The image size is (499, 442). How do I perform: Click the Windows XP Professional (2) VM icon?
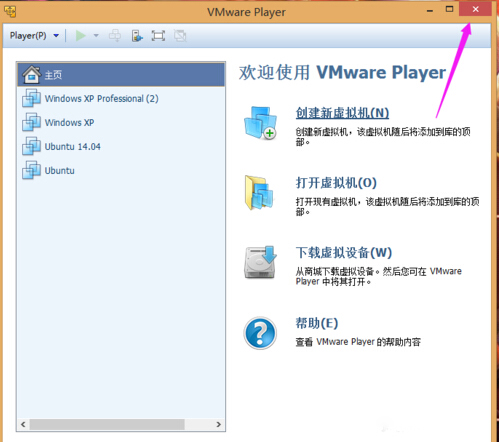coord(32,98)
